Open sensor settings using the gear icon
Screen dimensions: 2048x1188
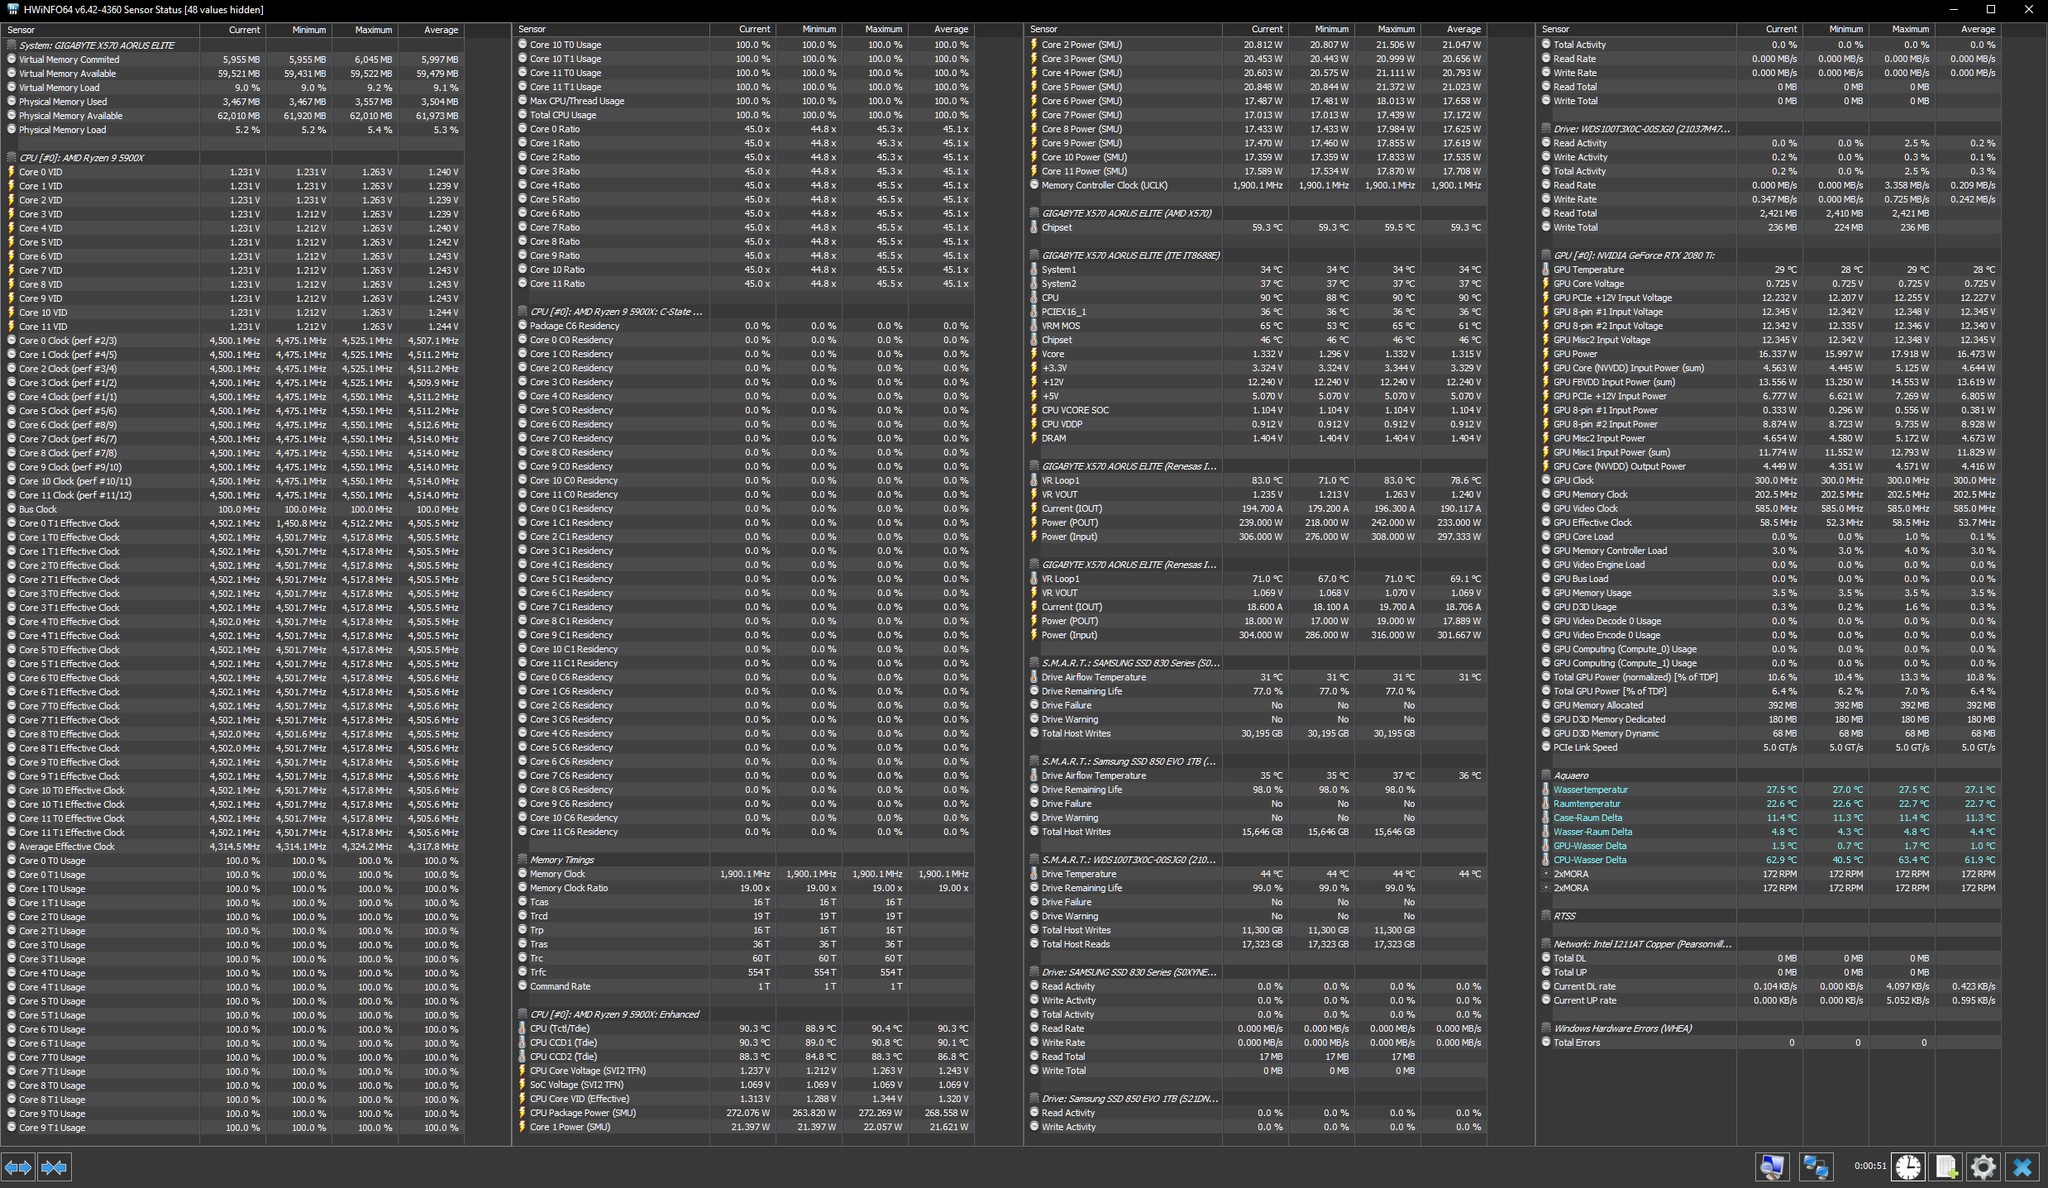tap(1986, 1167)
